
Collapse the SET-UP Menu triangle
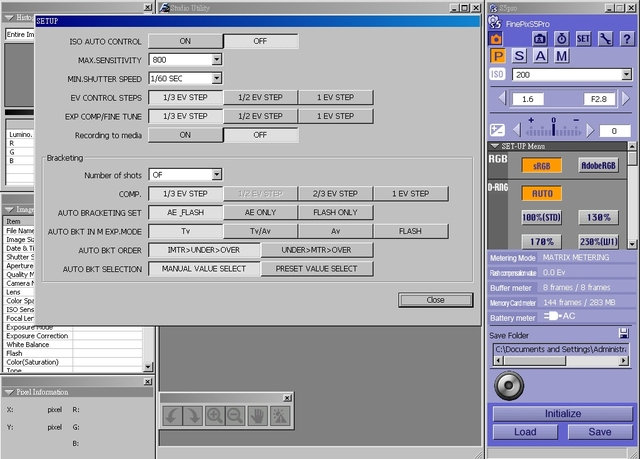coord(495,146)
